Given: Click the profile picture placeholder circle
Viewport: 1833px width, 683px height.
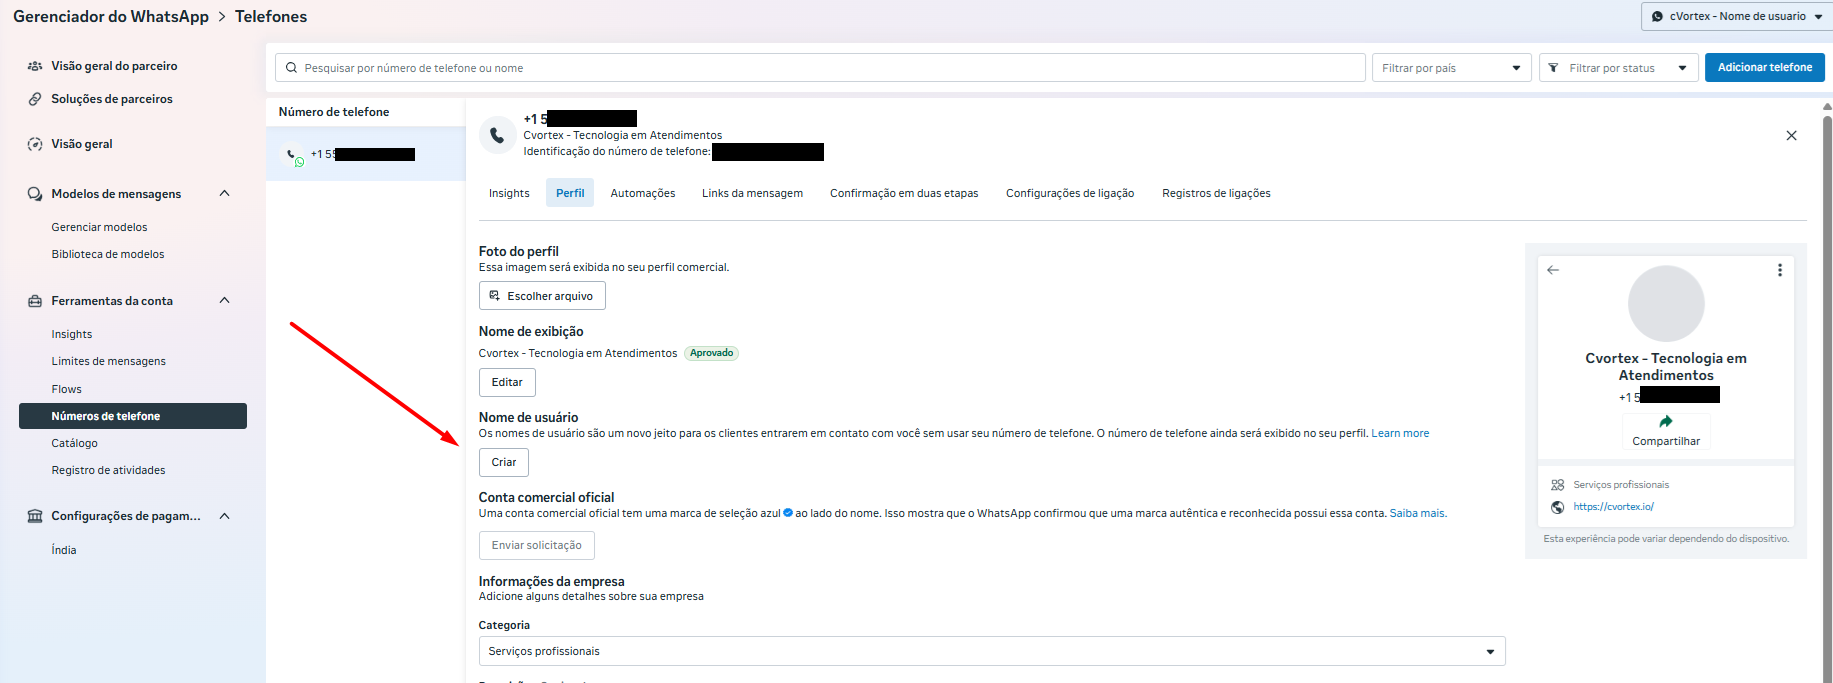Looking at the screenshot, I should point(1666,304).
